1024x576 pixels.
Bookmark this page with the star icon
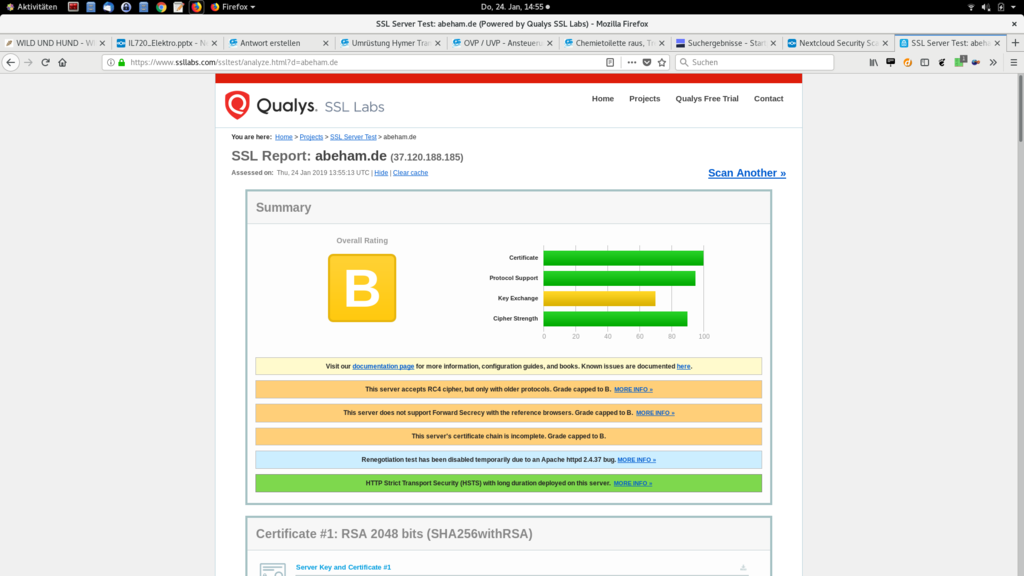click(x=662, y=62)
